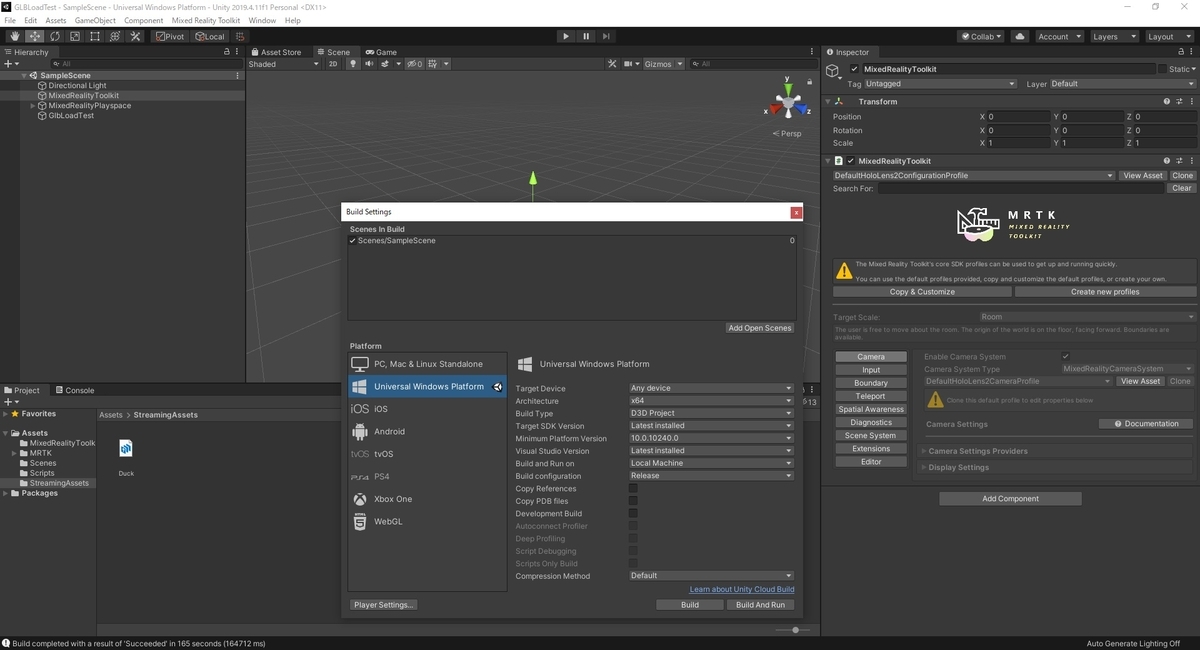Open the Compression Method dropdown
The height and width of the screenshot is (650, 1200).
711,576
